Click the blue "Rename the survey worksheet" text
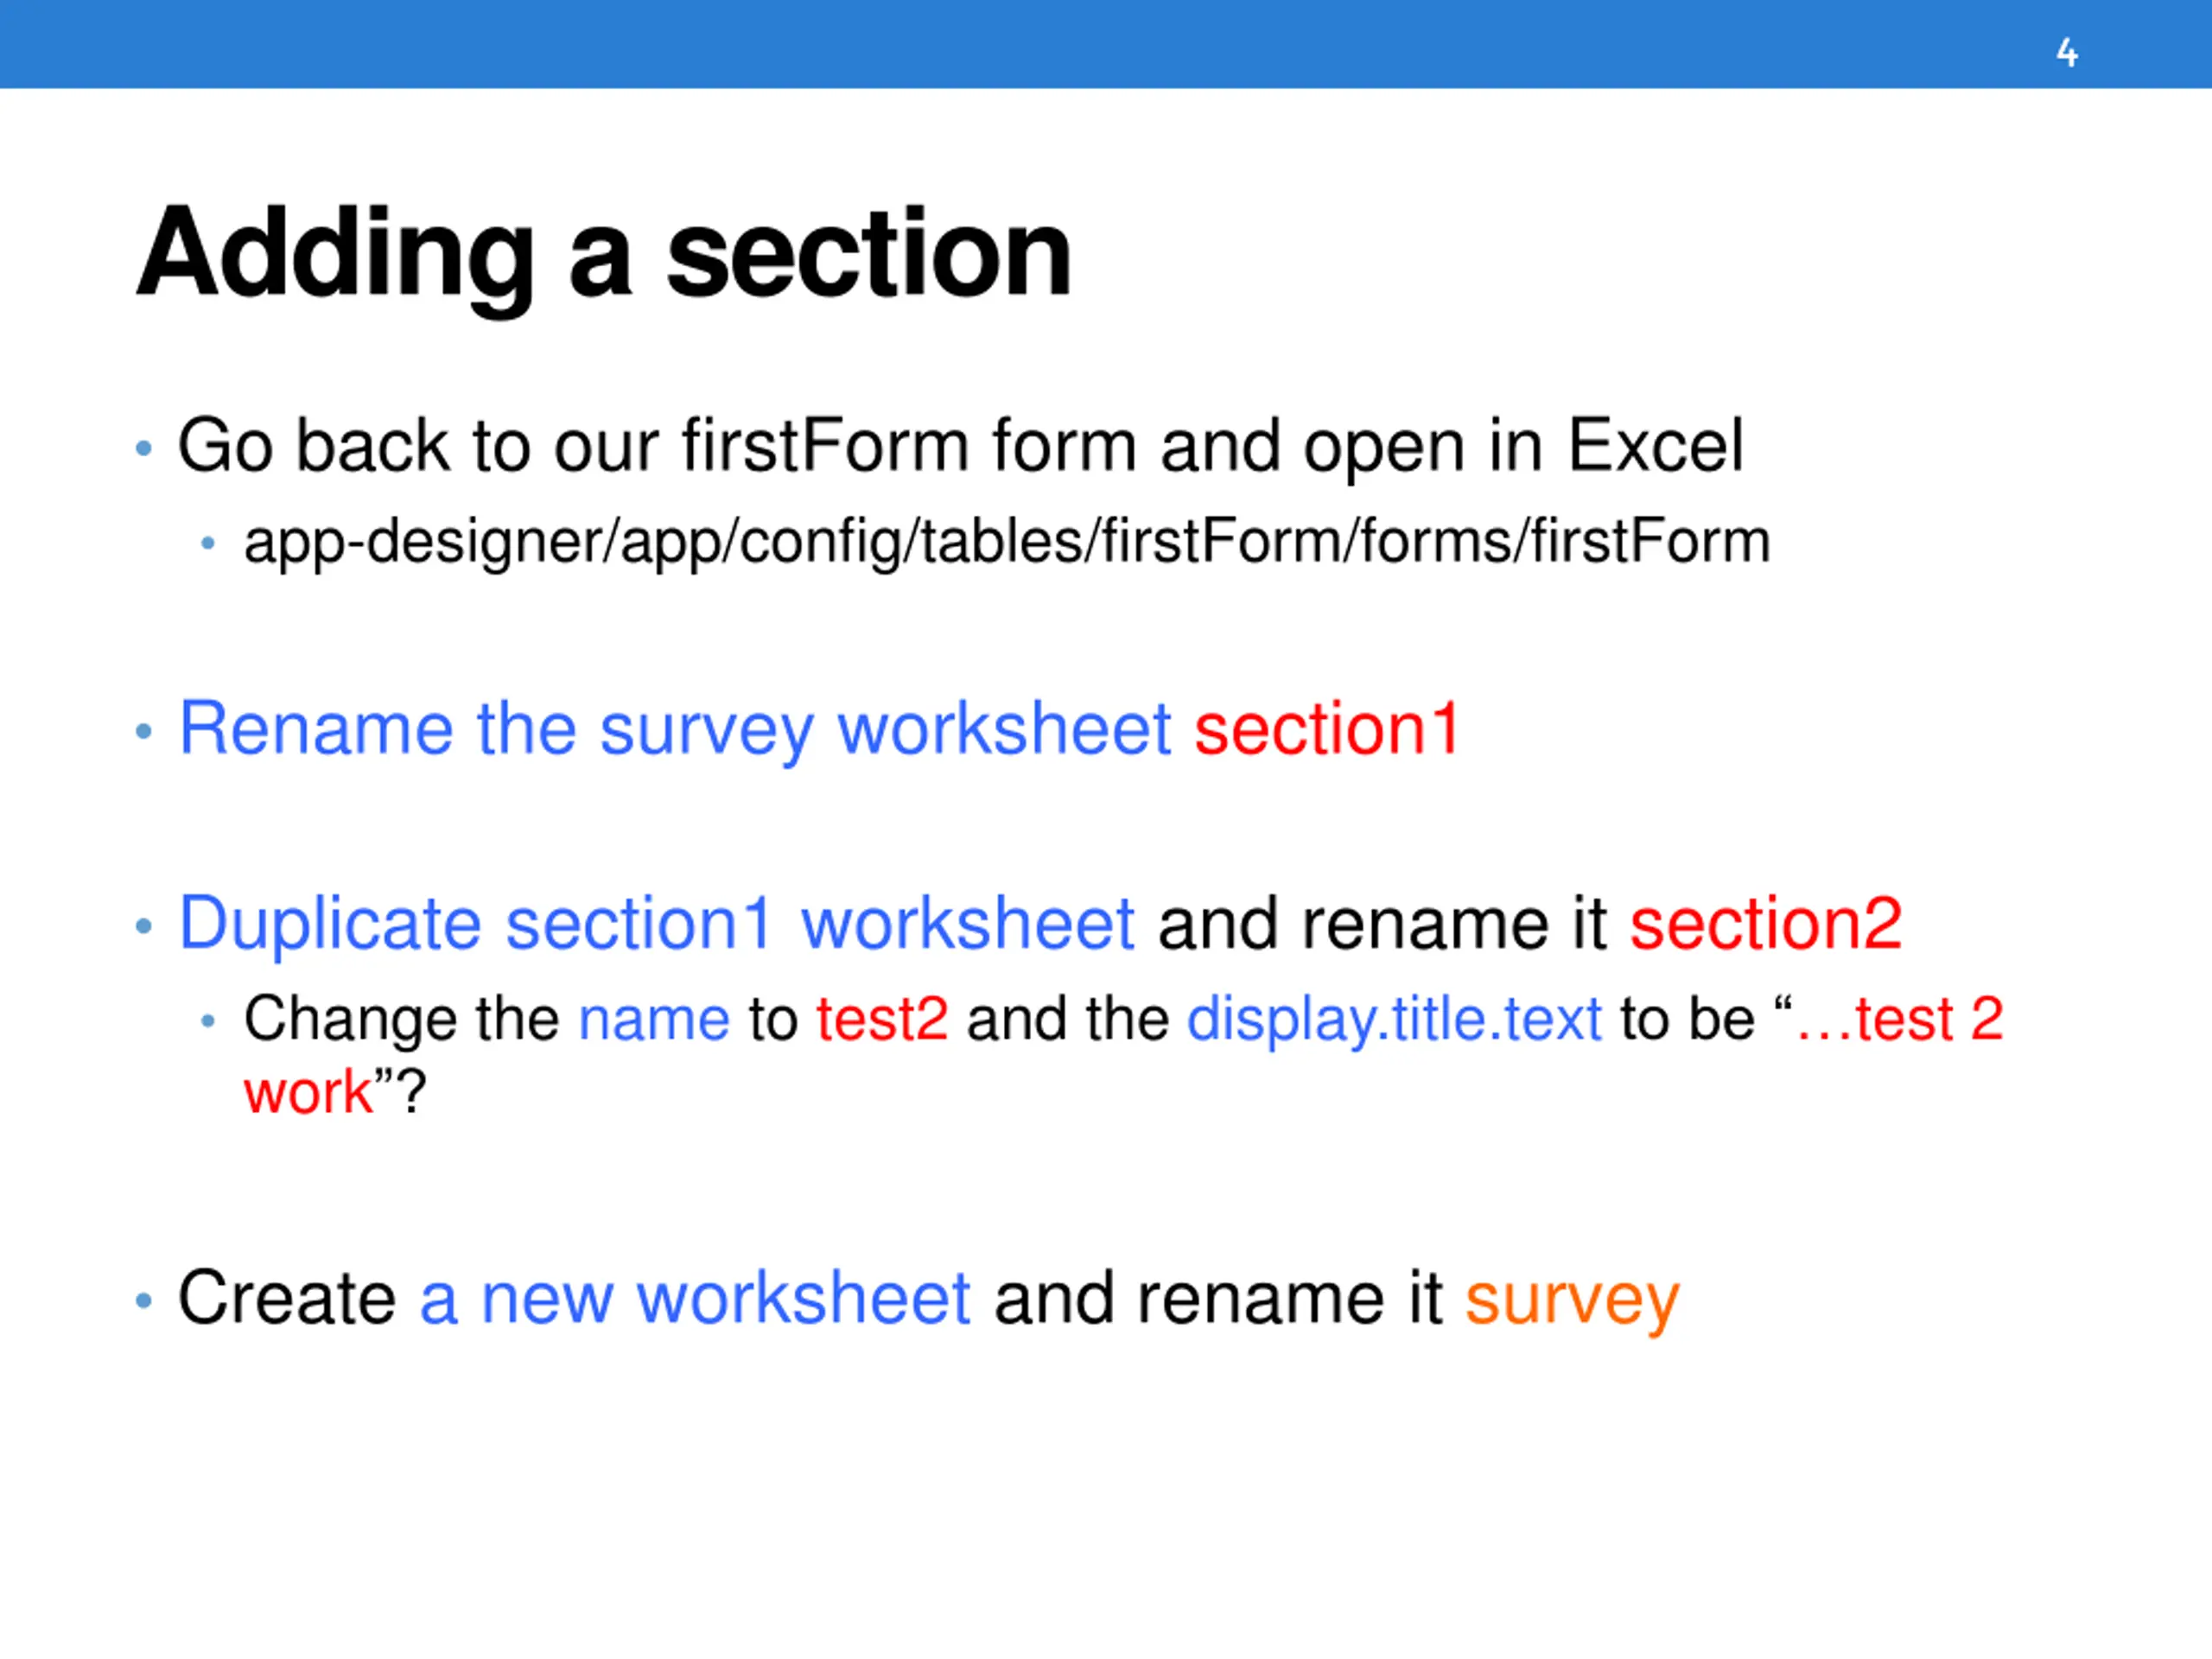The height and width of the screenshot is (1659, 2212). tap(674, 729)
